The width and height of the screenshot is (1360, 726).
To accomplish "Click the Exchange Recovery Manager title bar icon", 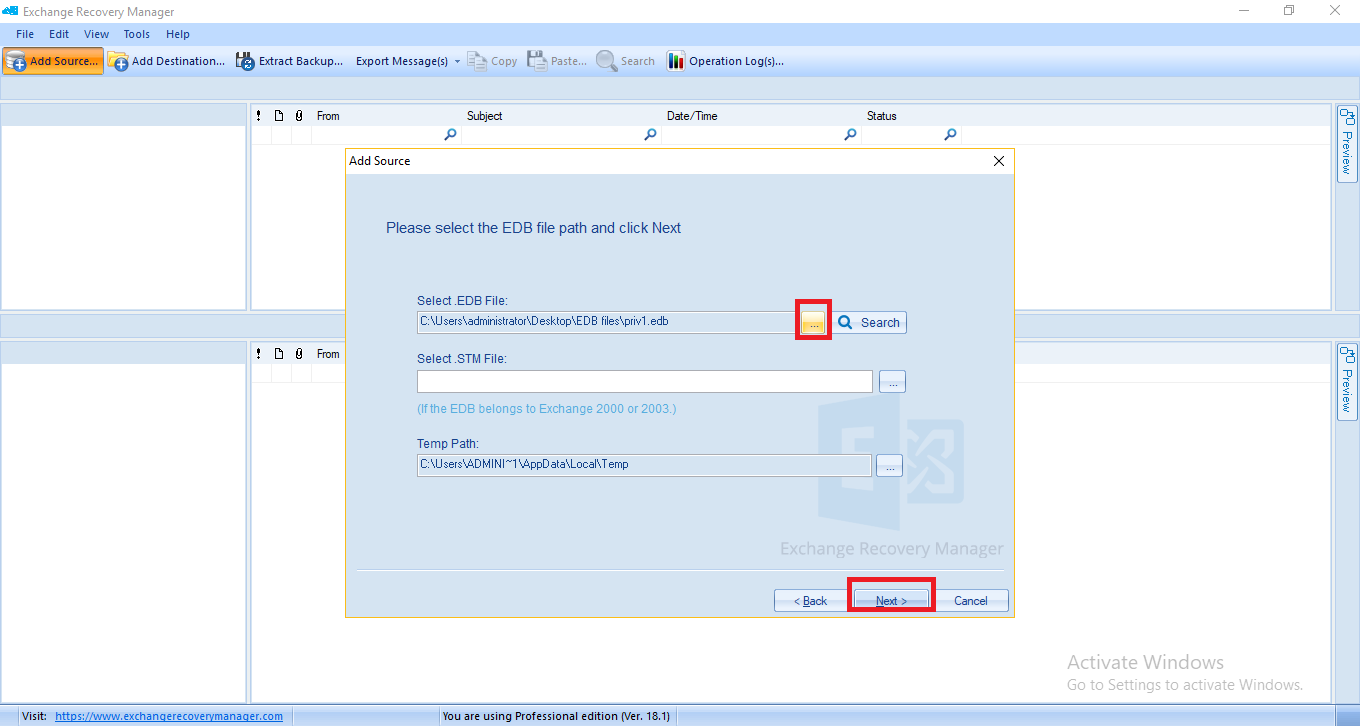I will tap(10, 11).
